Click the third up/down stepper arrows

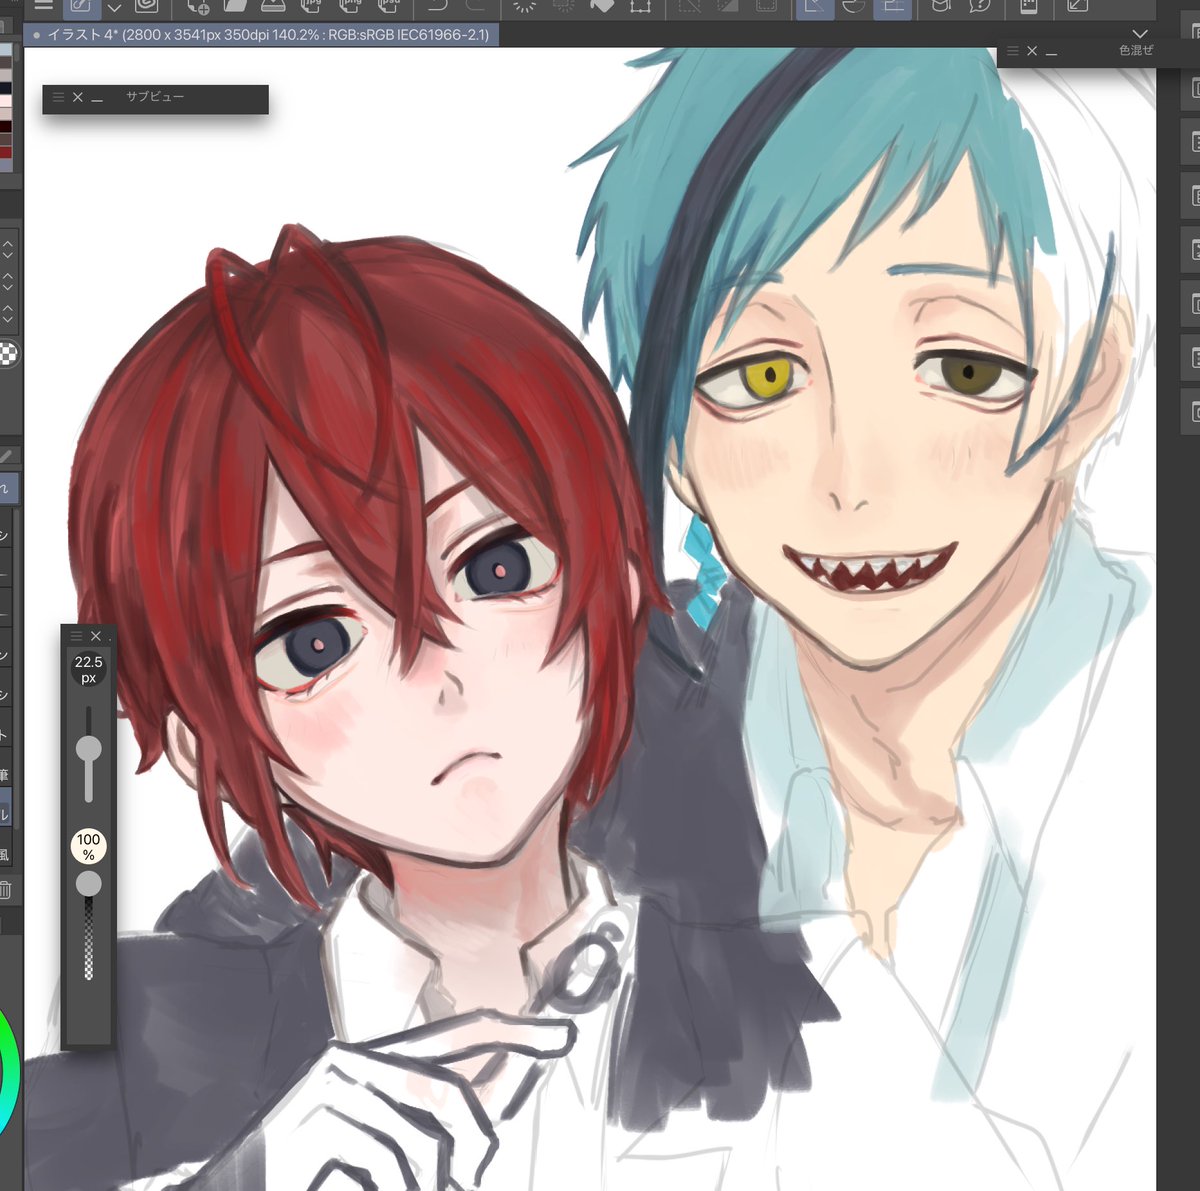[8, 313]
